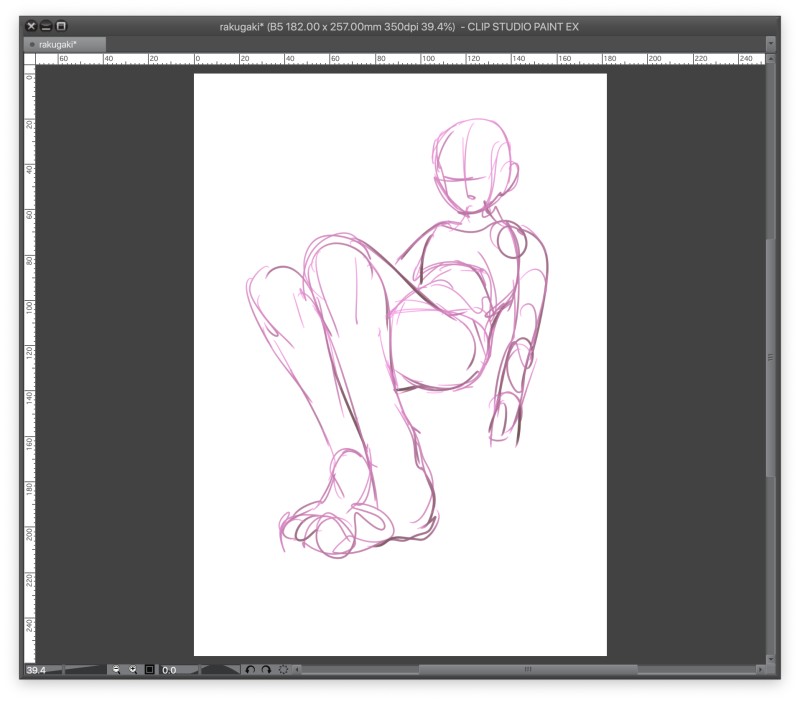Click the horizontal scrollbar left arrow

click(x=297, y=669)
